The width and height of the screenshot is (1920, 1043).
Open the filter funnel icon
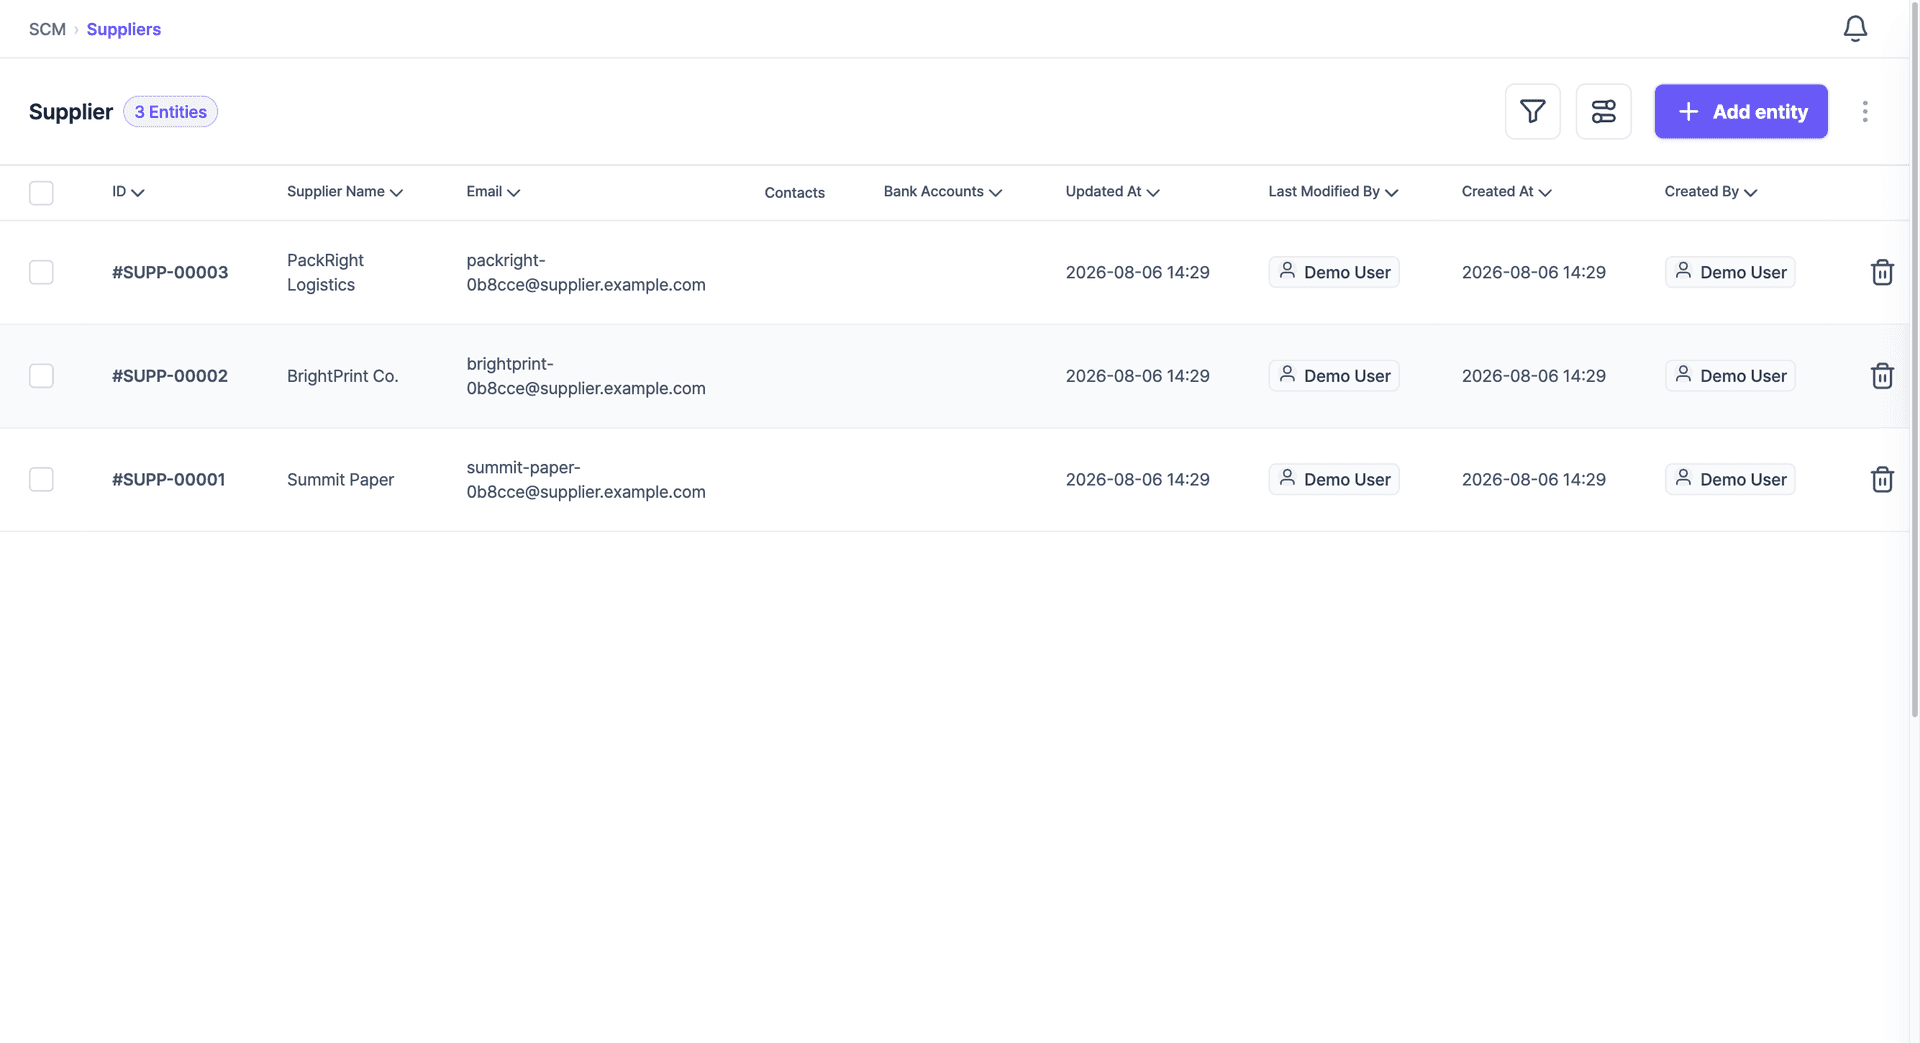click(1532, 111)
